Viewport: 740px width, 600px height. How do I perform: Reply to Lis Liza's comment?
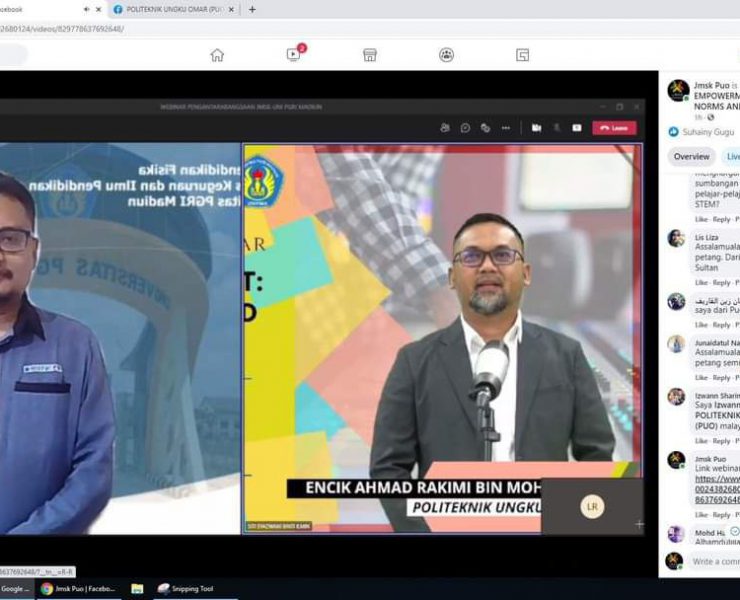pyautogui.click(x=721, y=283)
